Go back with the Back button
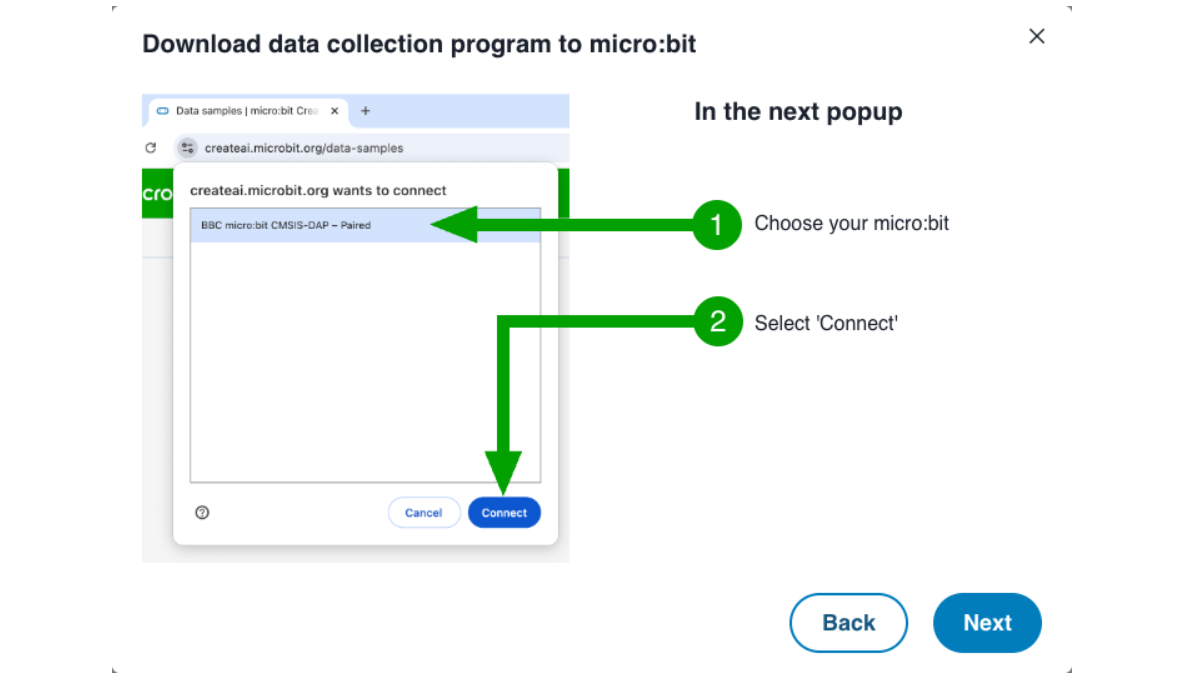The height and width of the screenshot is (684, 1177). (848, 623)
